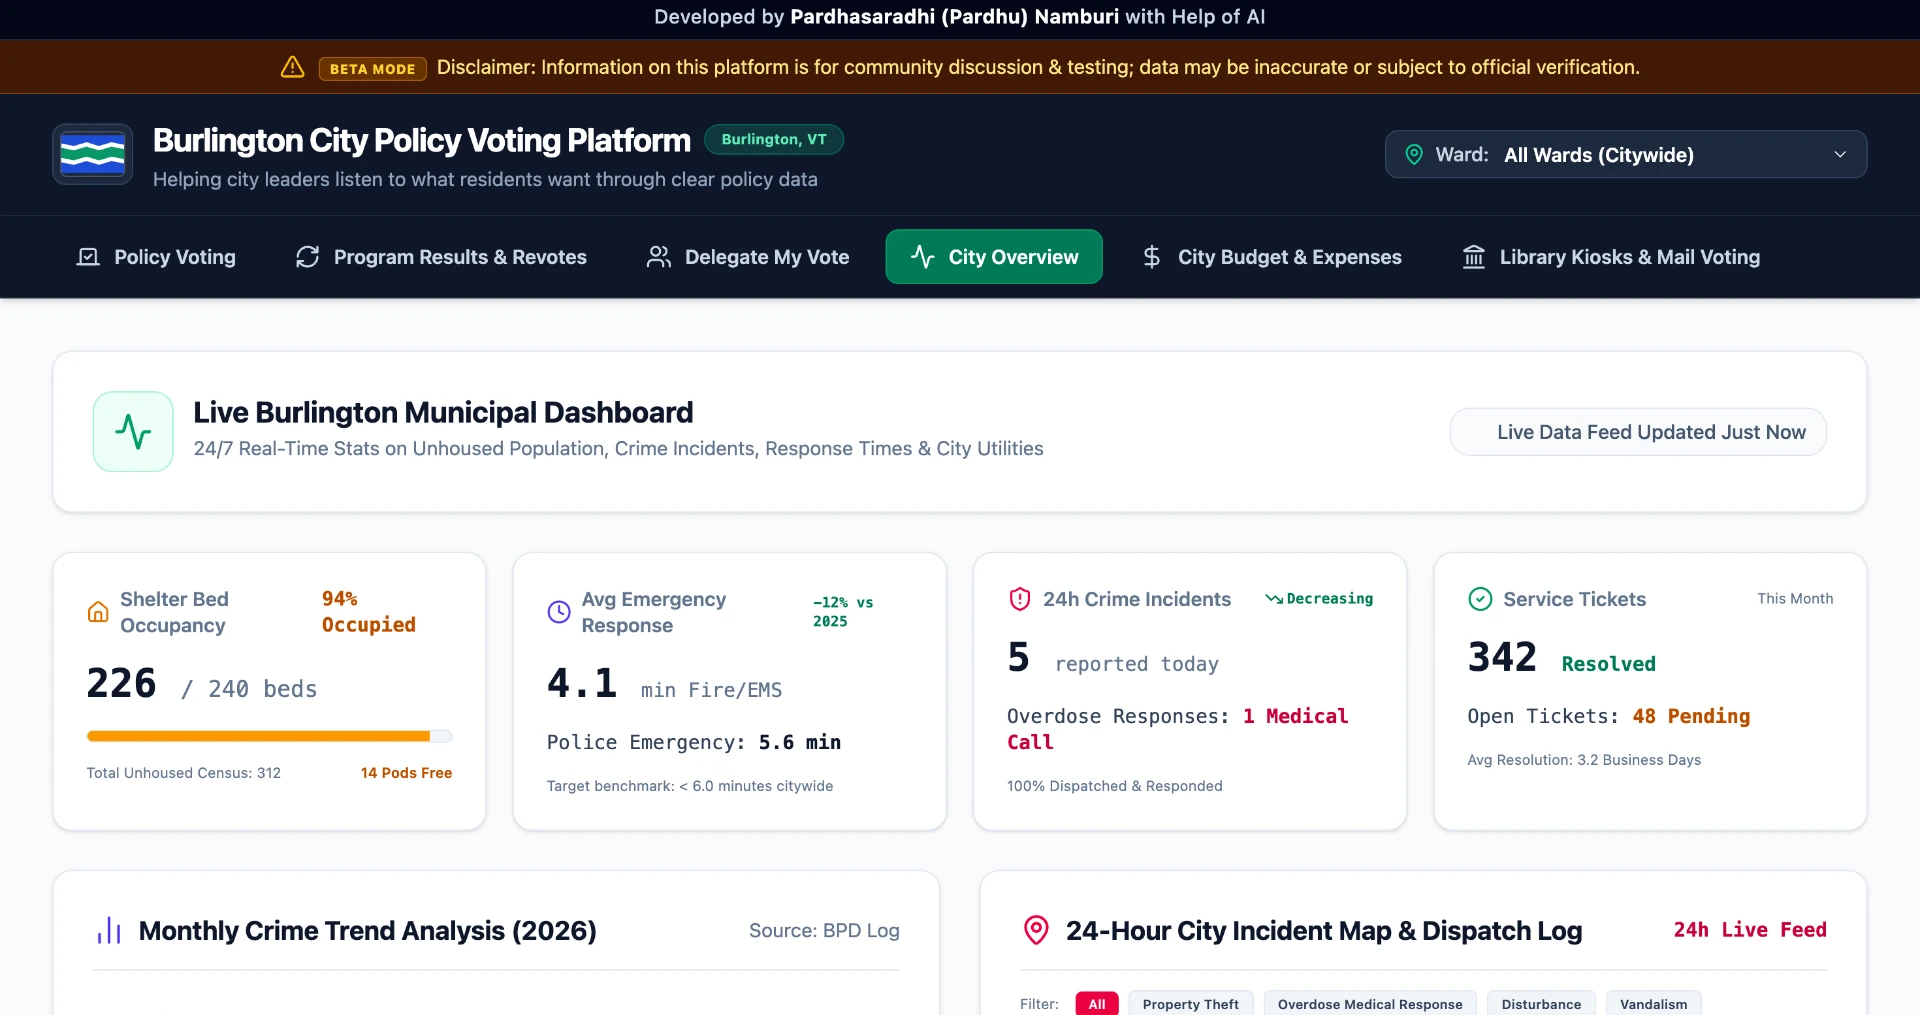Click the red map pin incident icon
The image size is (1920, 1015).
1036,931
